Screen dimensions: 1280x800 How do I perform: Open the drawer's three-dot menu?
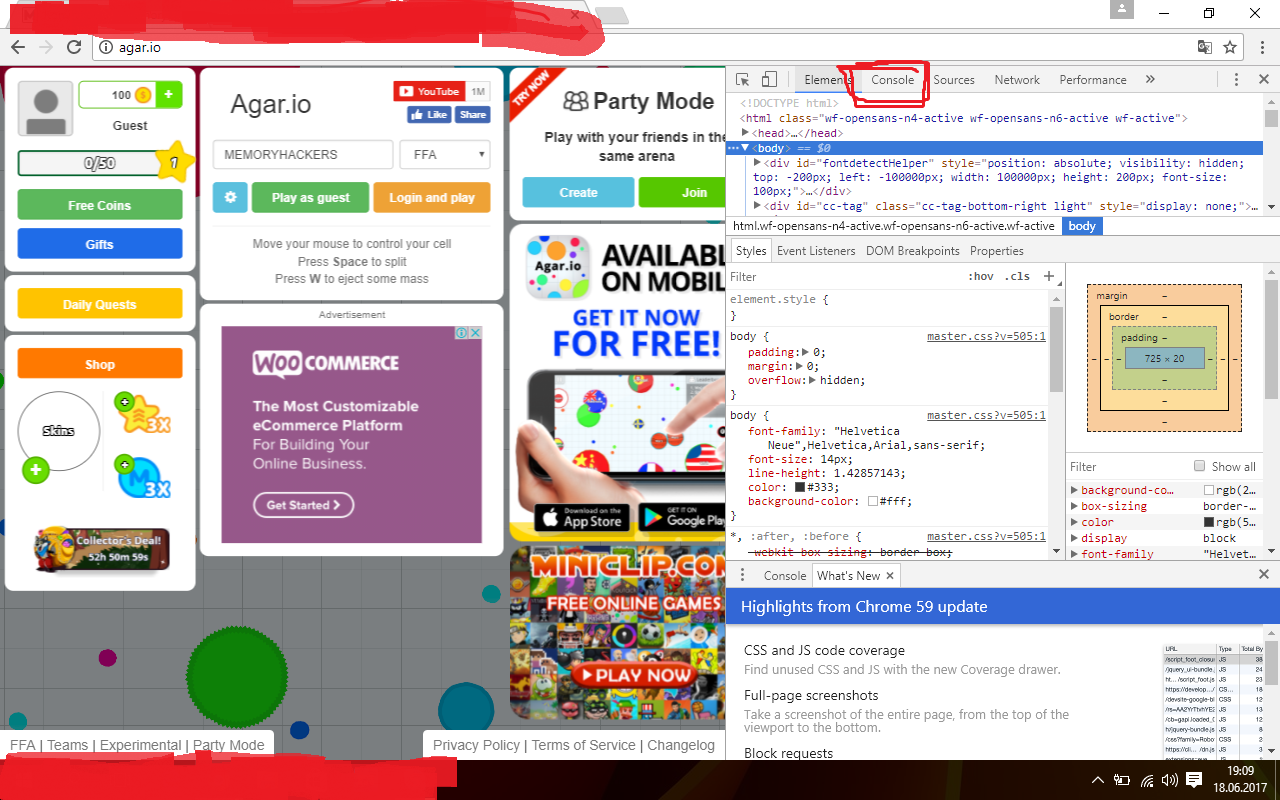[743, 575]
